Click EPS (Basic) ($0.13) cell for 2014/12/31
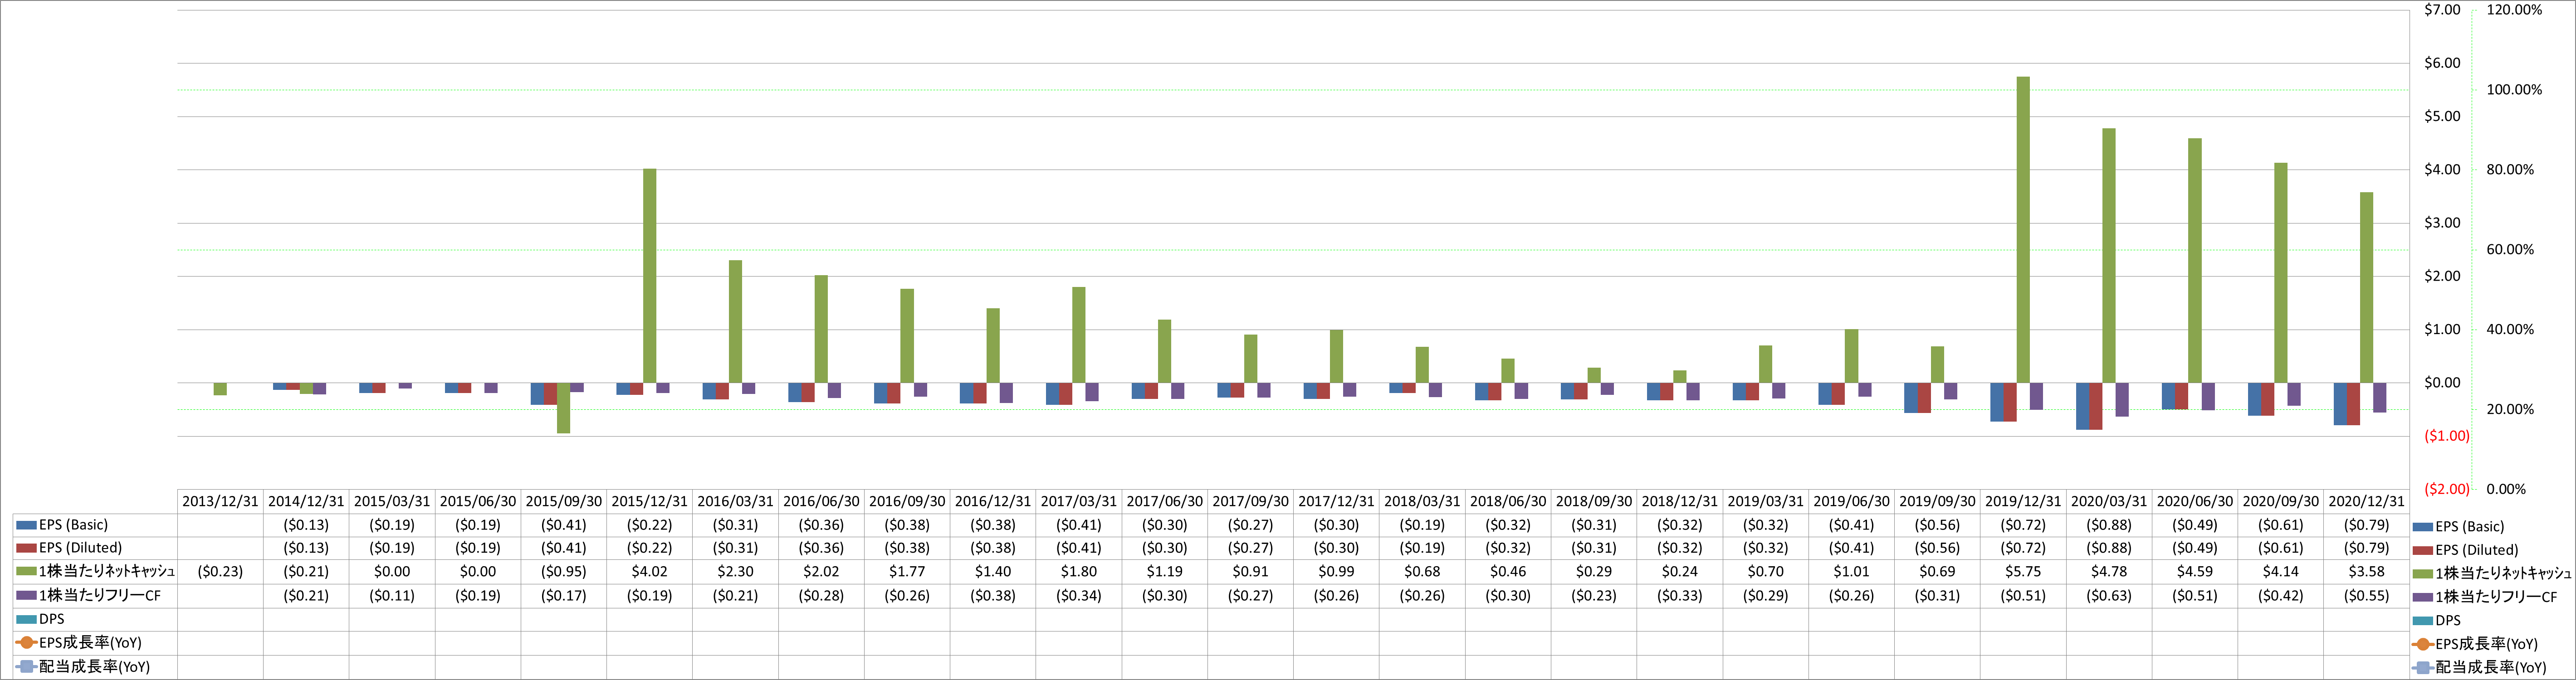 pyautogui.click(x=306, y=525)
